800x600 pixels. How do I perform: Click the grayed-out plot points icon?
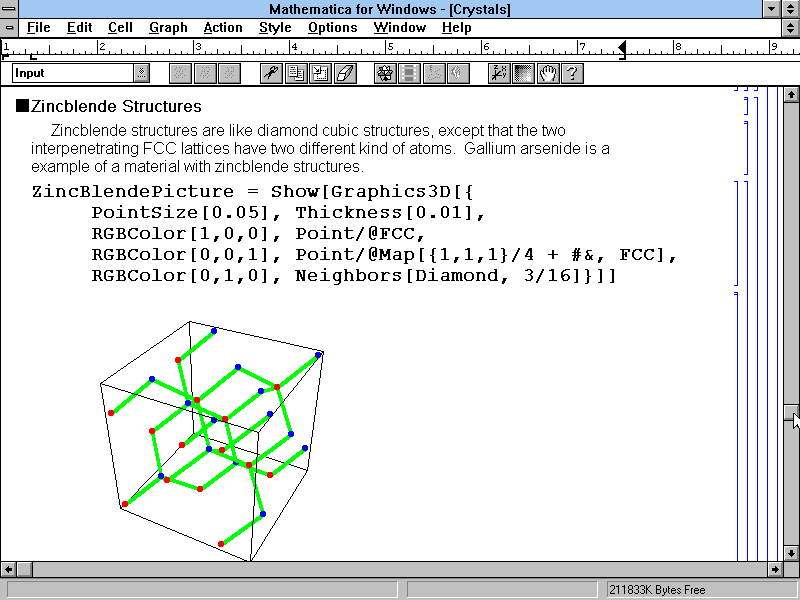point(434,73)
